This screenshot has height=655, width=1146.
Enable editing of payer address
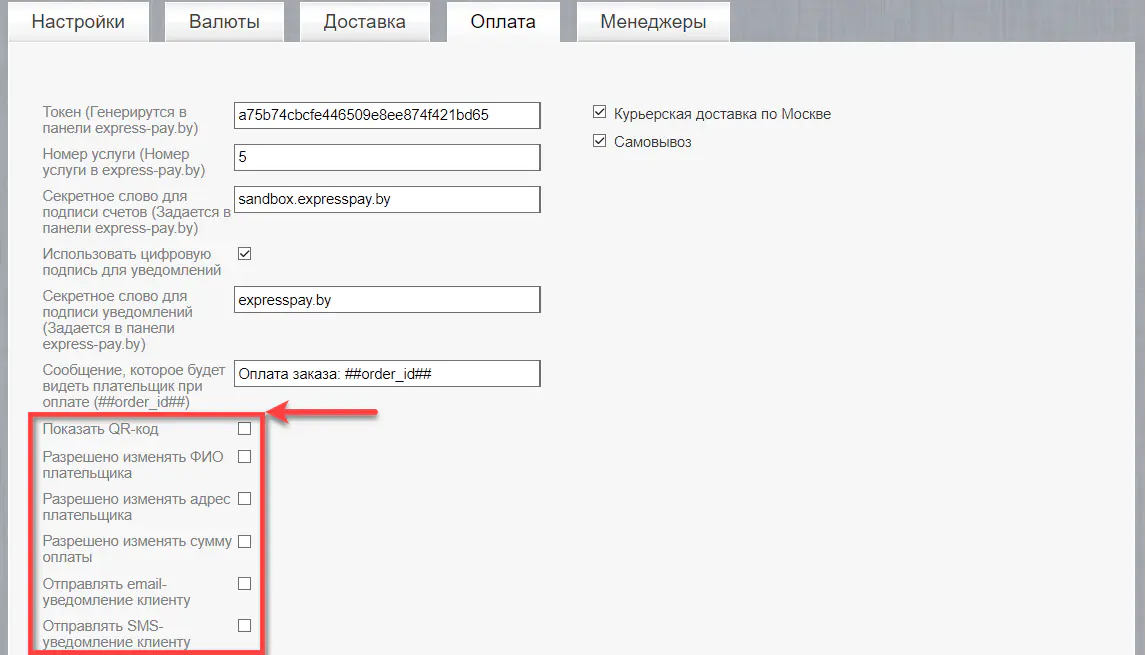244,498
